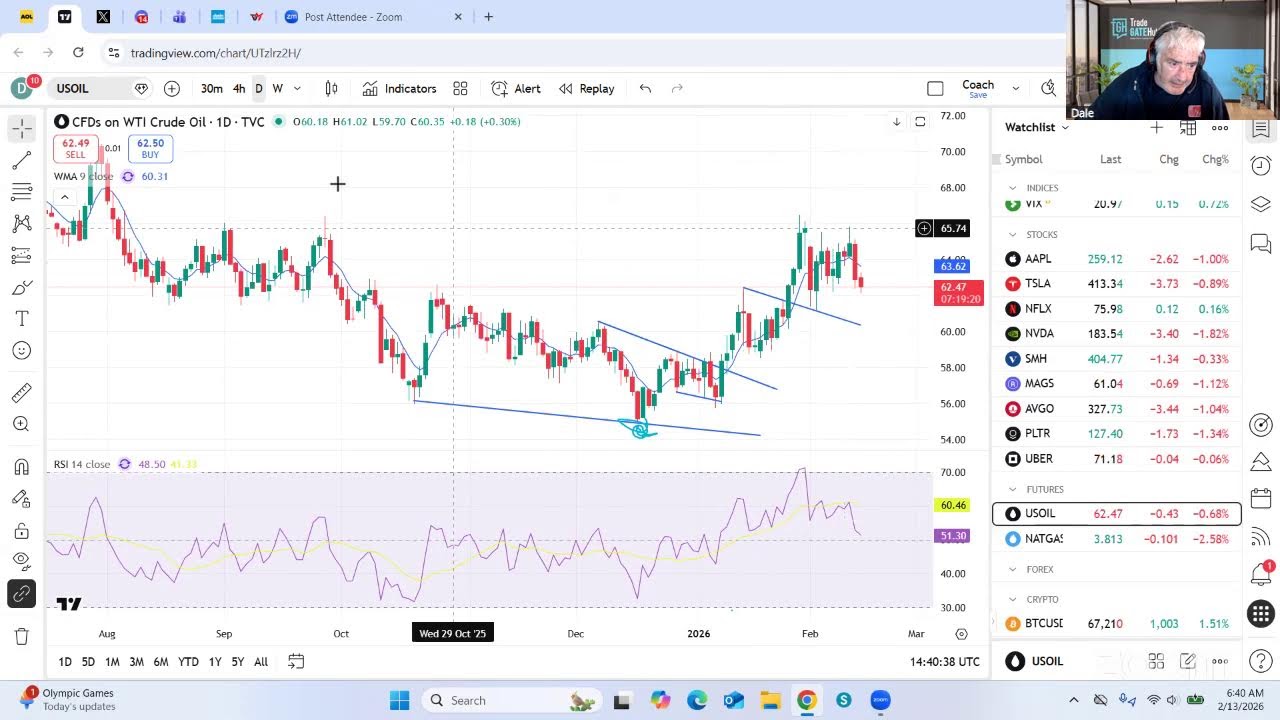The height and width of the screenshot is (720, 1280).
Task: Switch to the 4h timeframe
Action: click(x=239, y=88)
